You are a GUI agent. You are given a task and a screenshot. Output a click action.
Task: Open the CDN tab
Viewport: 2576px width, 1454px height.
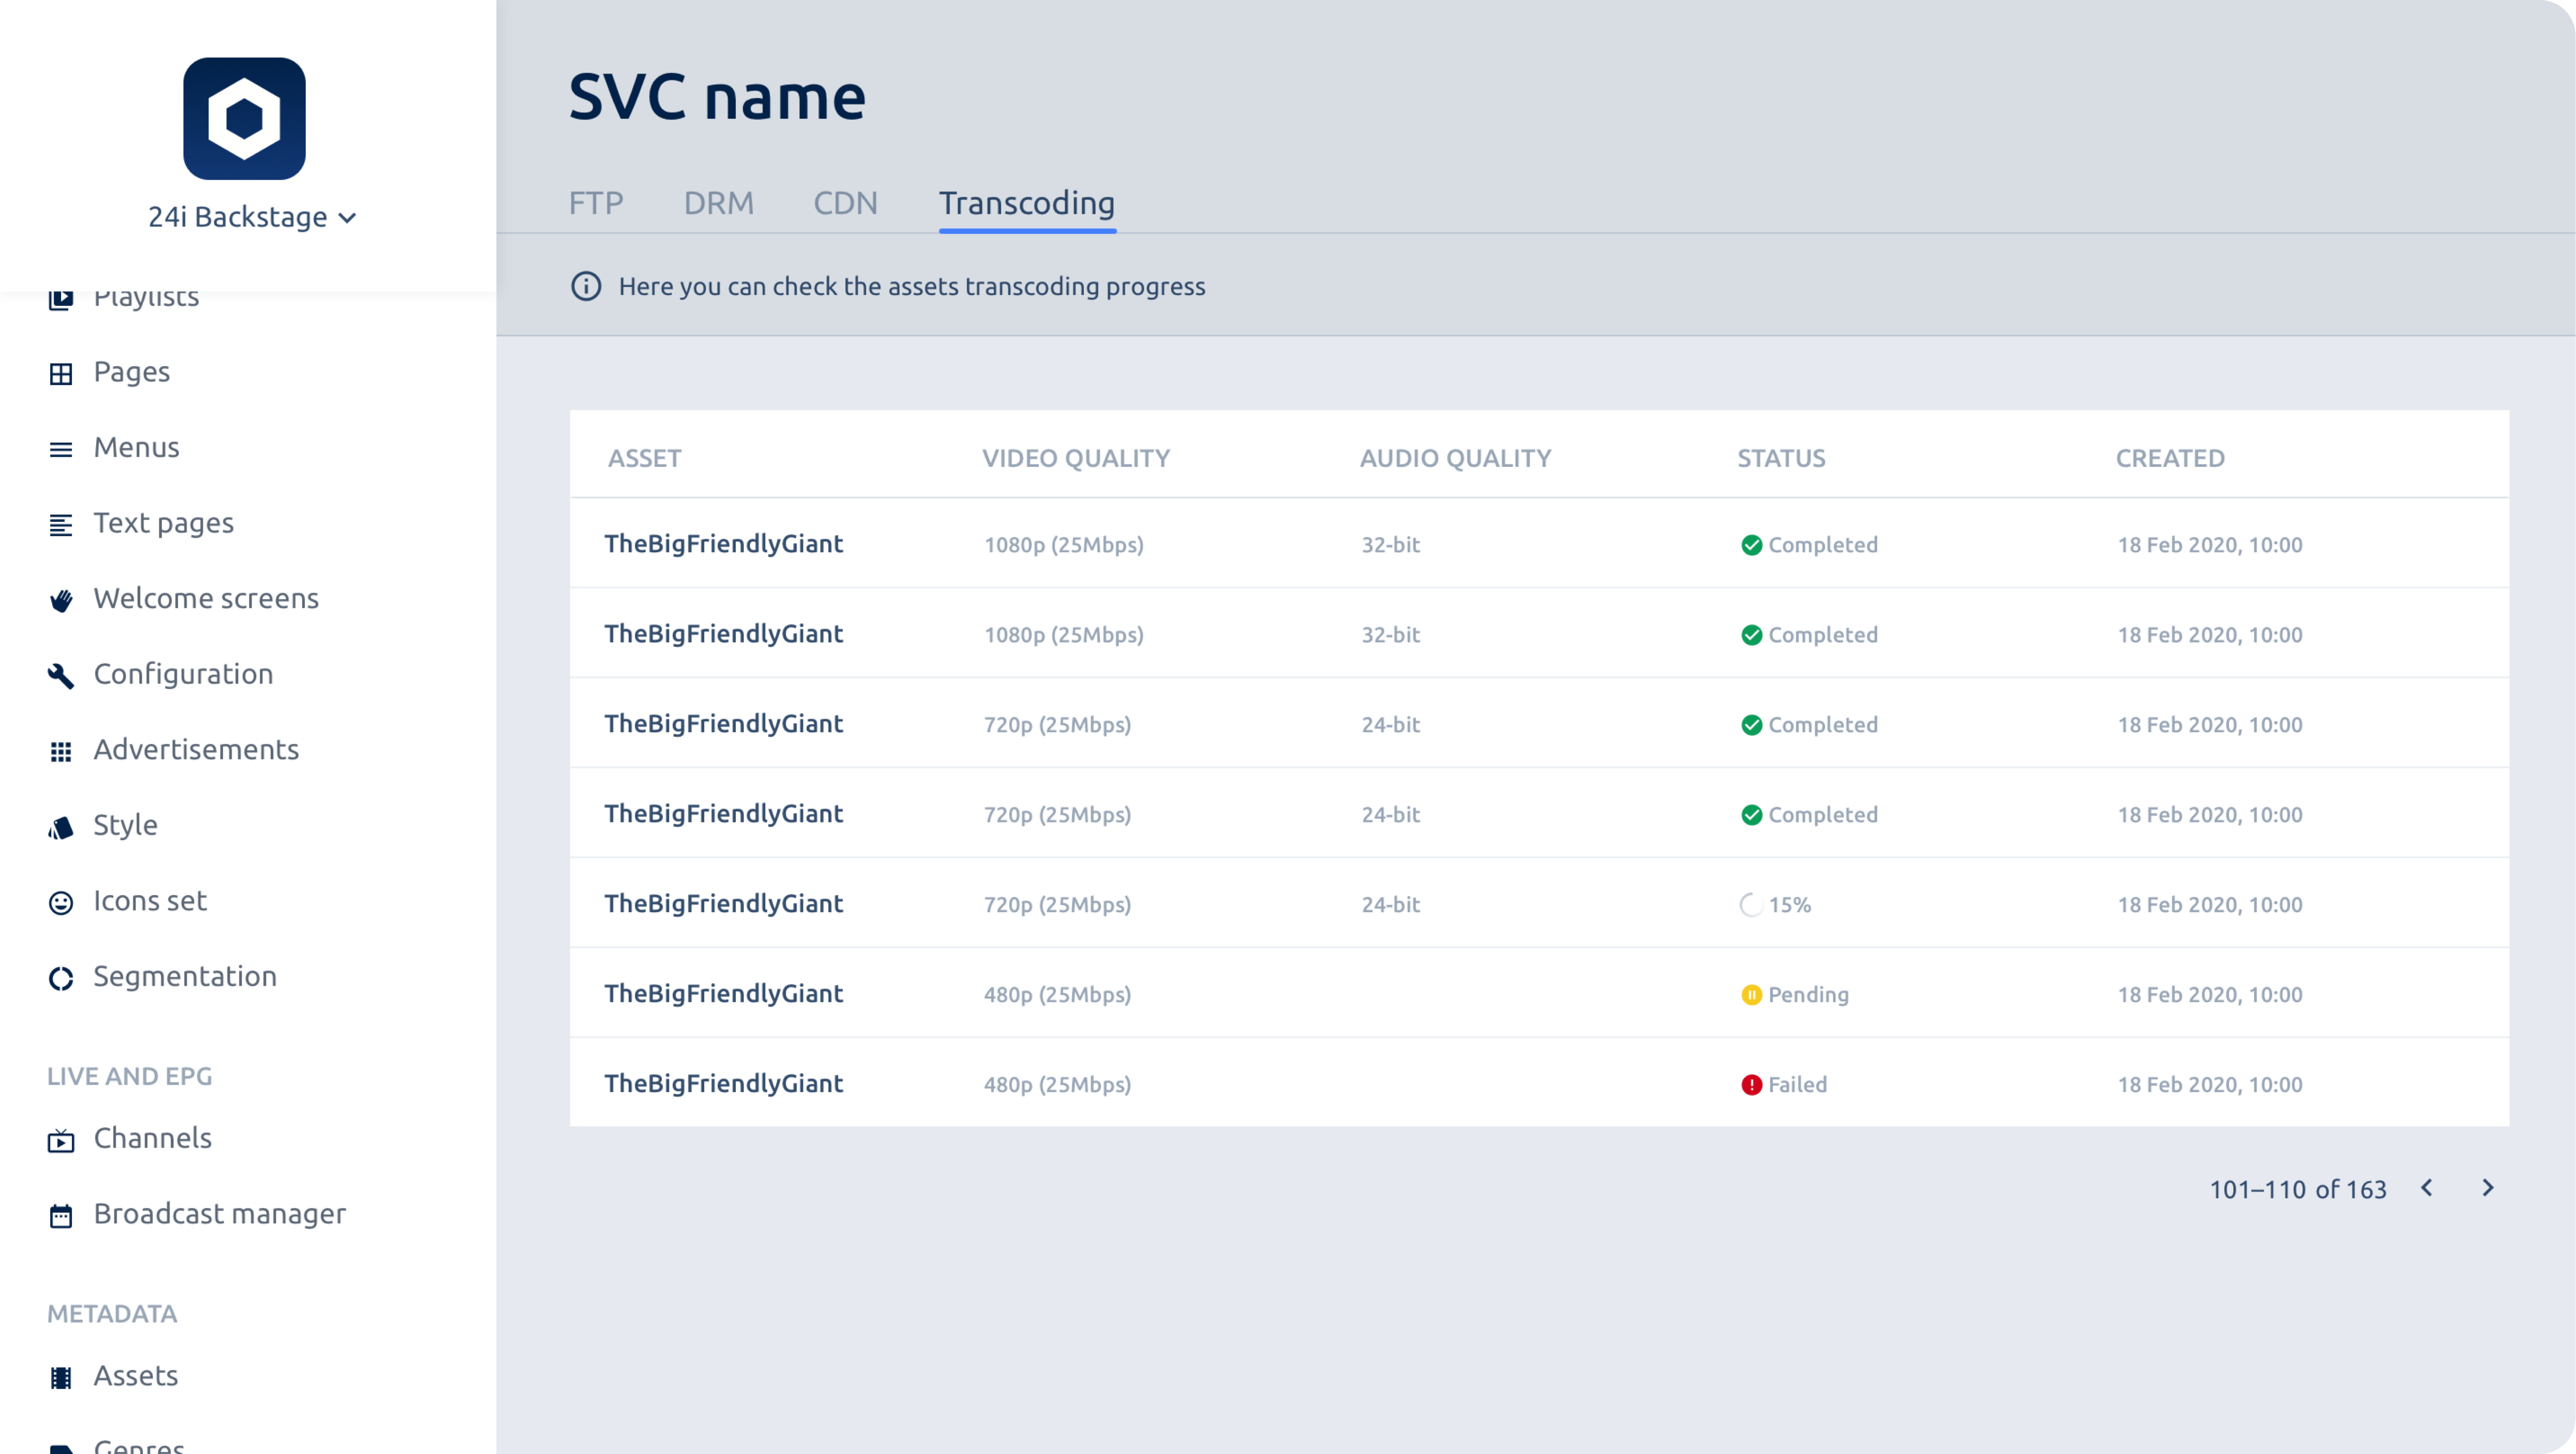pyautogui.click(x=845, y=203)
